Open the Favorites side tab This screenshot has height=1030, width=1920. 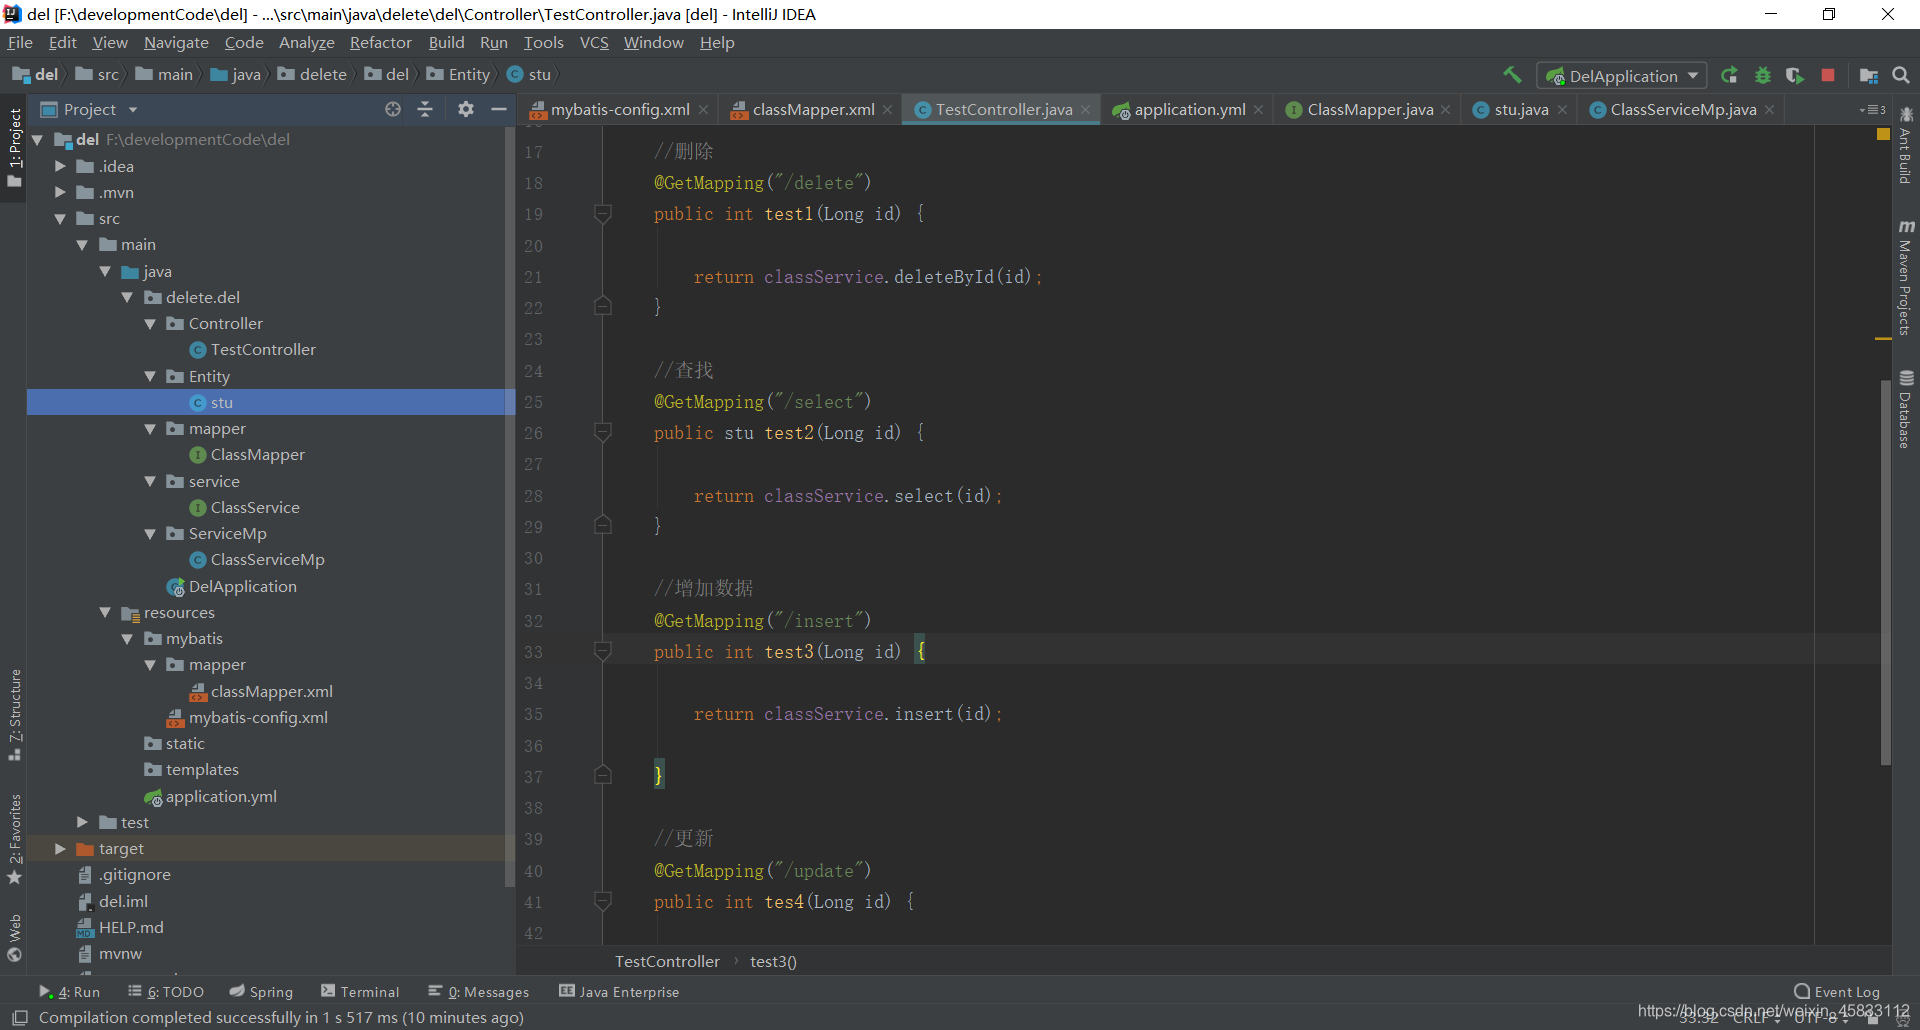14,838
